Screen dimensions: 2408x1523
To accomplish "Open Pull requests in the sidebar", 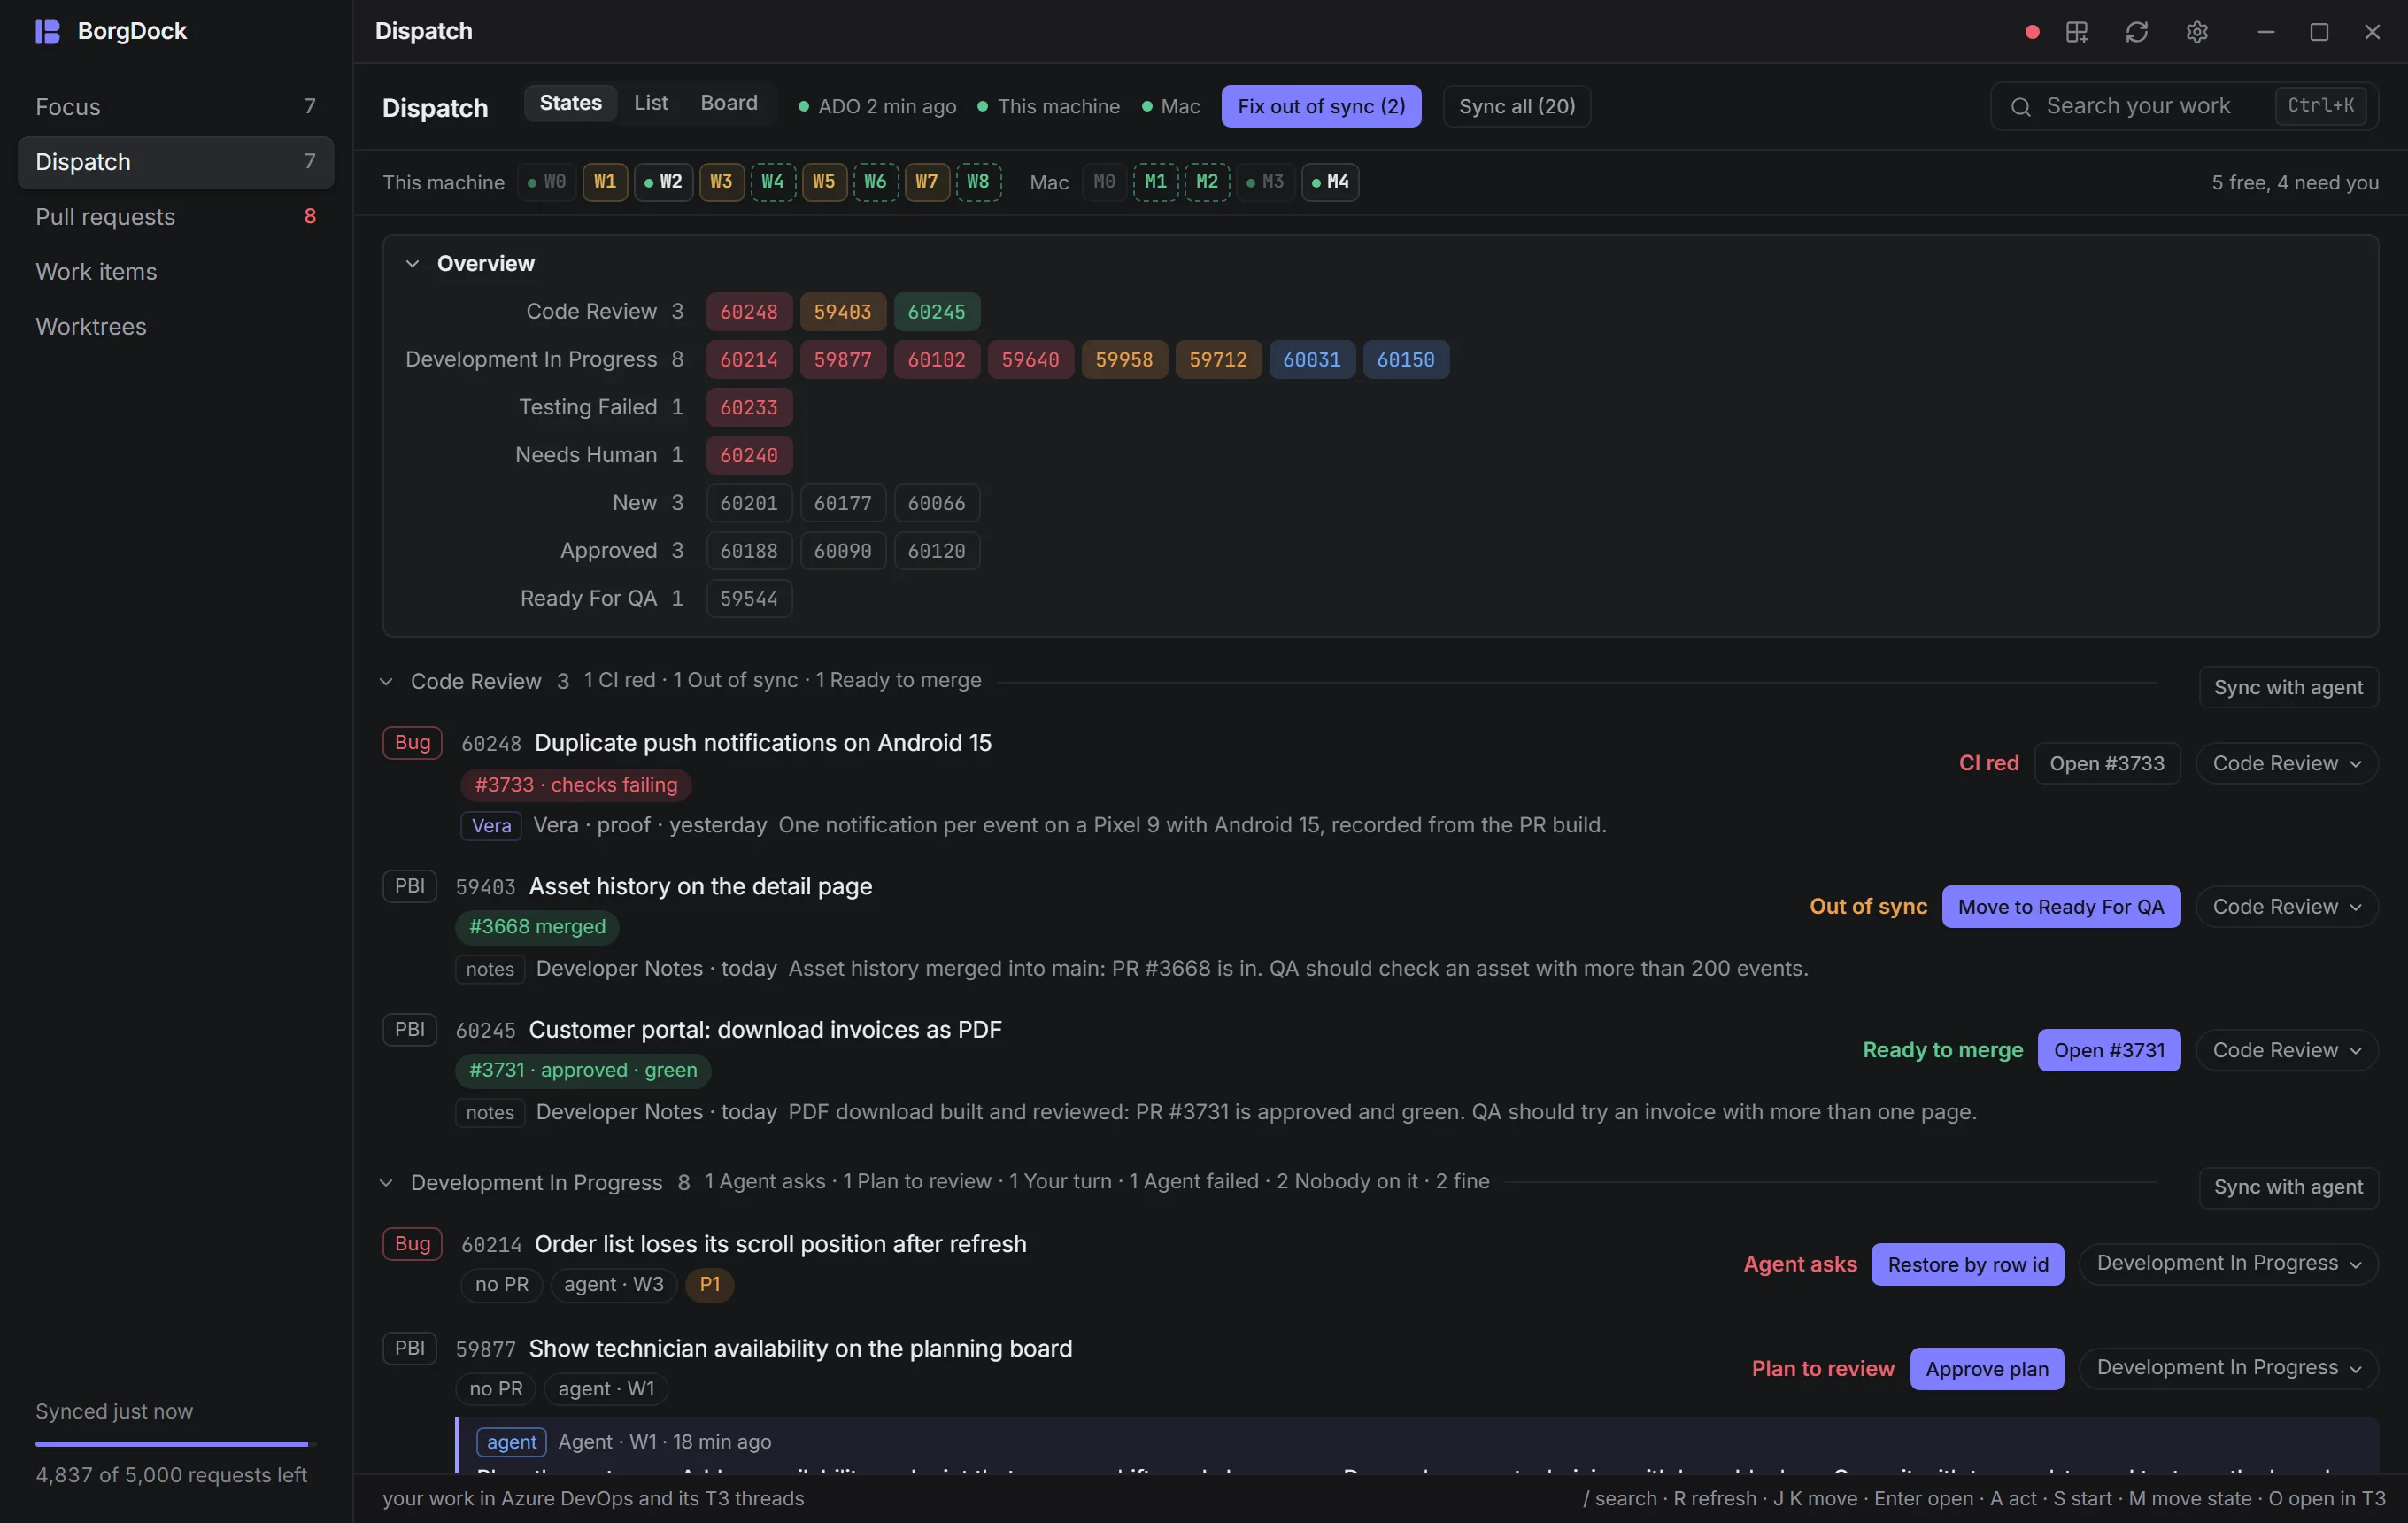I will click(x=176, y=217).
